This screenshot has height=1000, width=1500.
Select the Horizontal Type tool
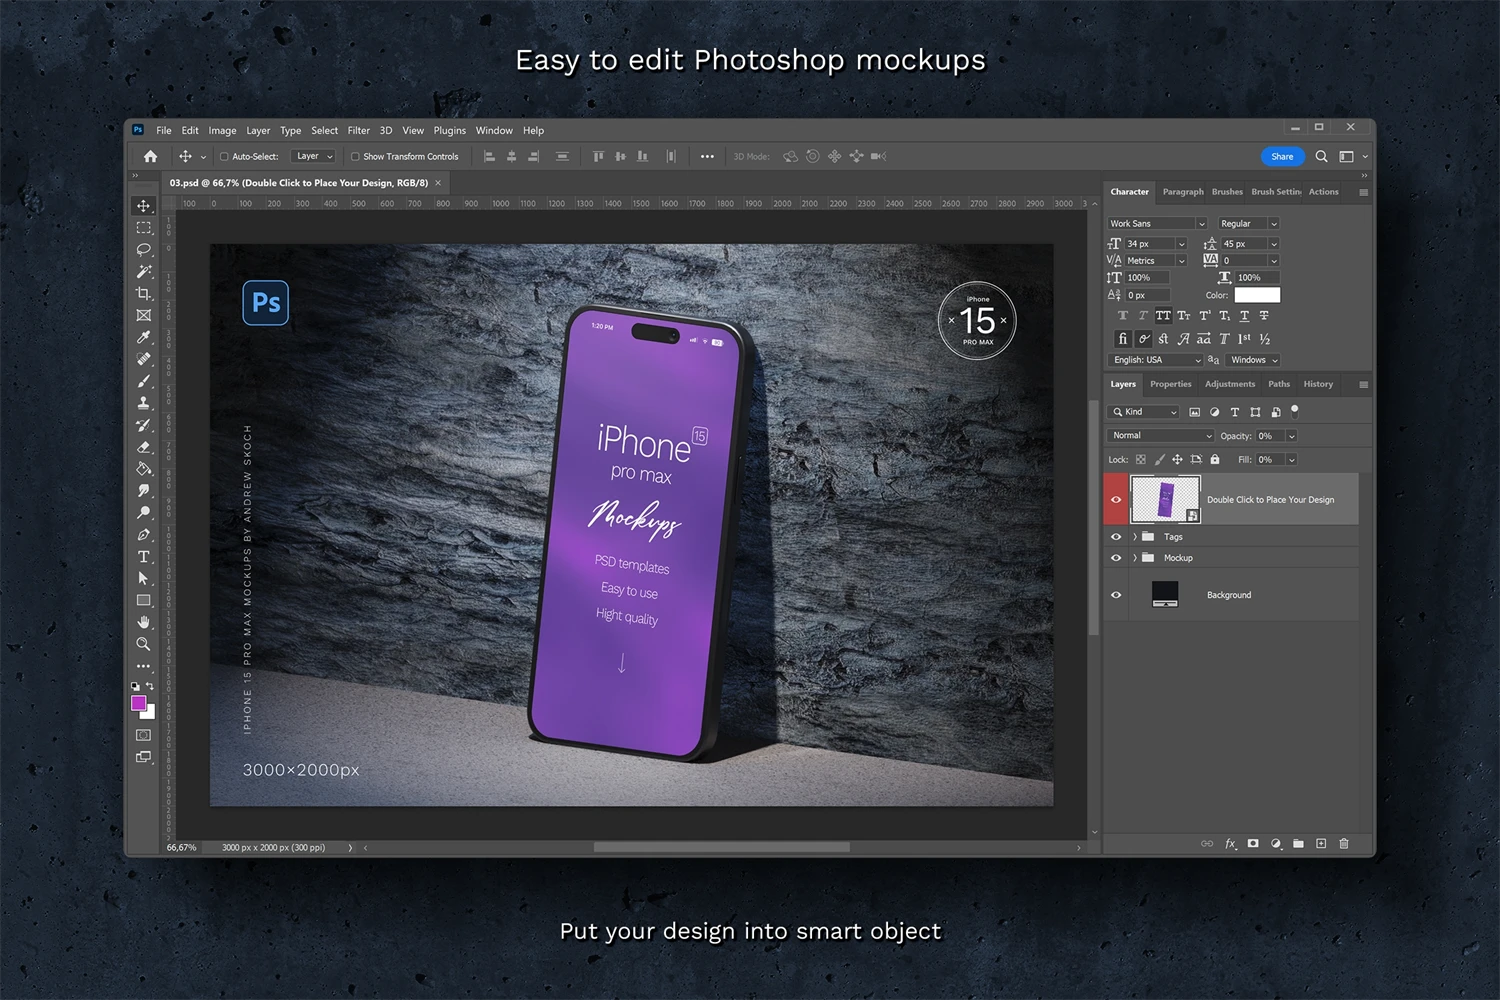click(x=144, y=557)
